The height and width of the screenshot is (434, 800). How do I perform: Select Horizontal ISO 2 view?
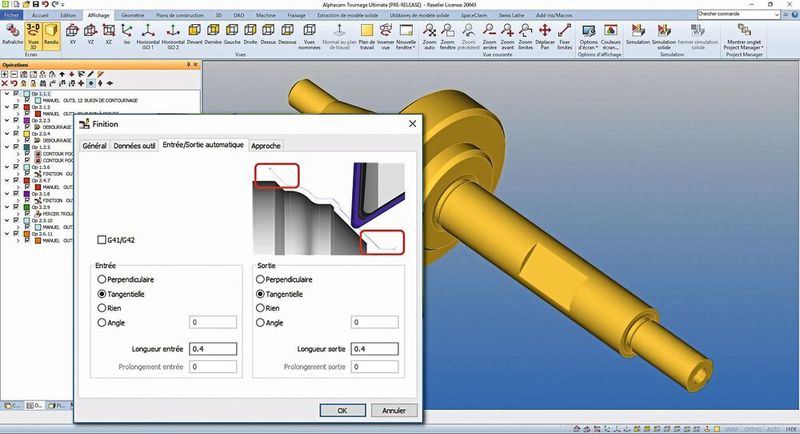point(173,36)
